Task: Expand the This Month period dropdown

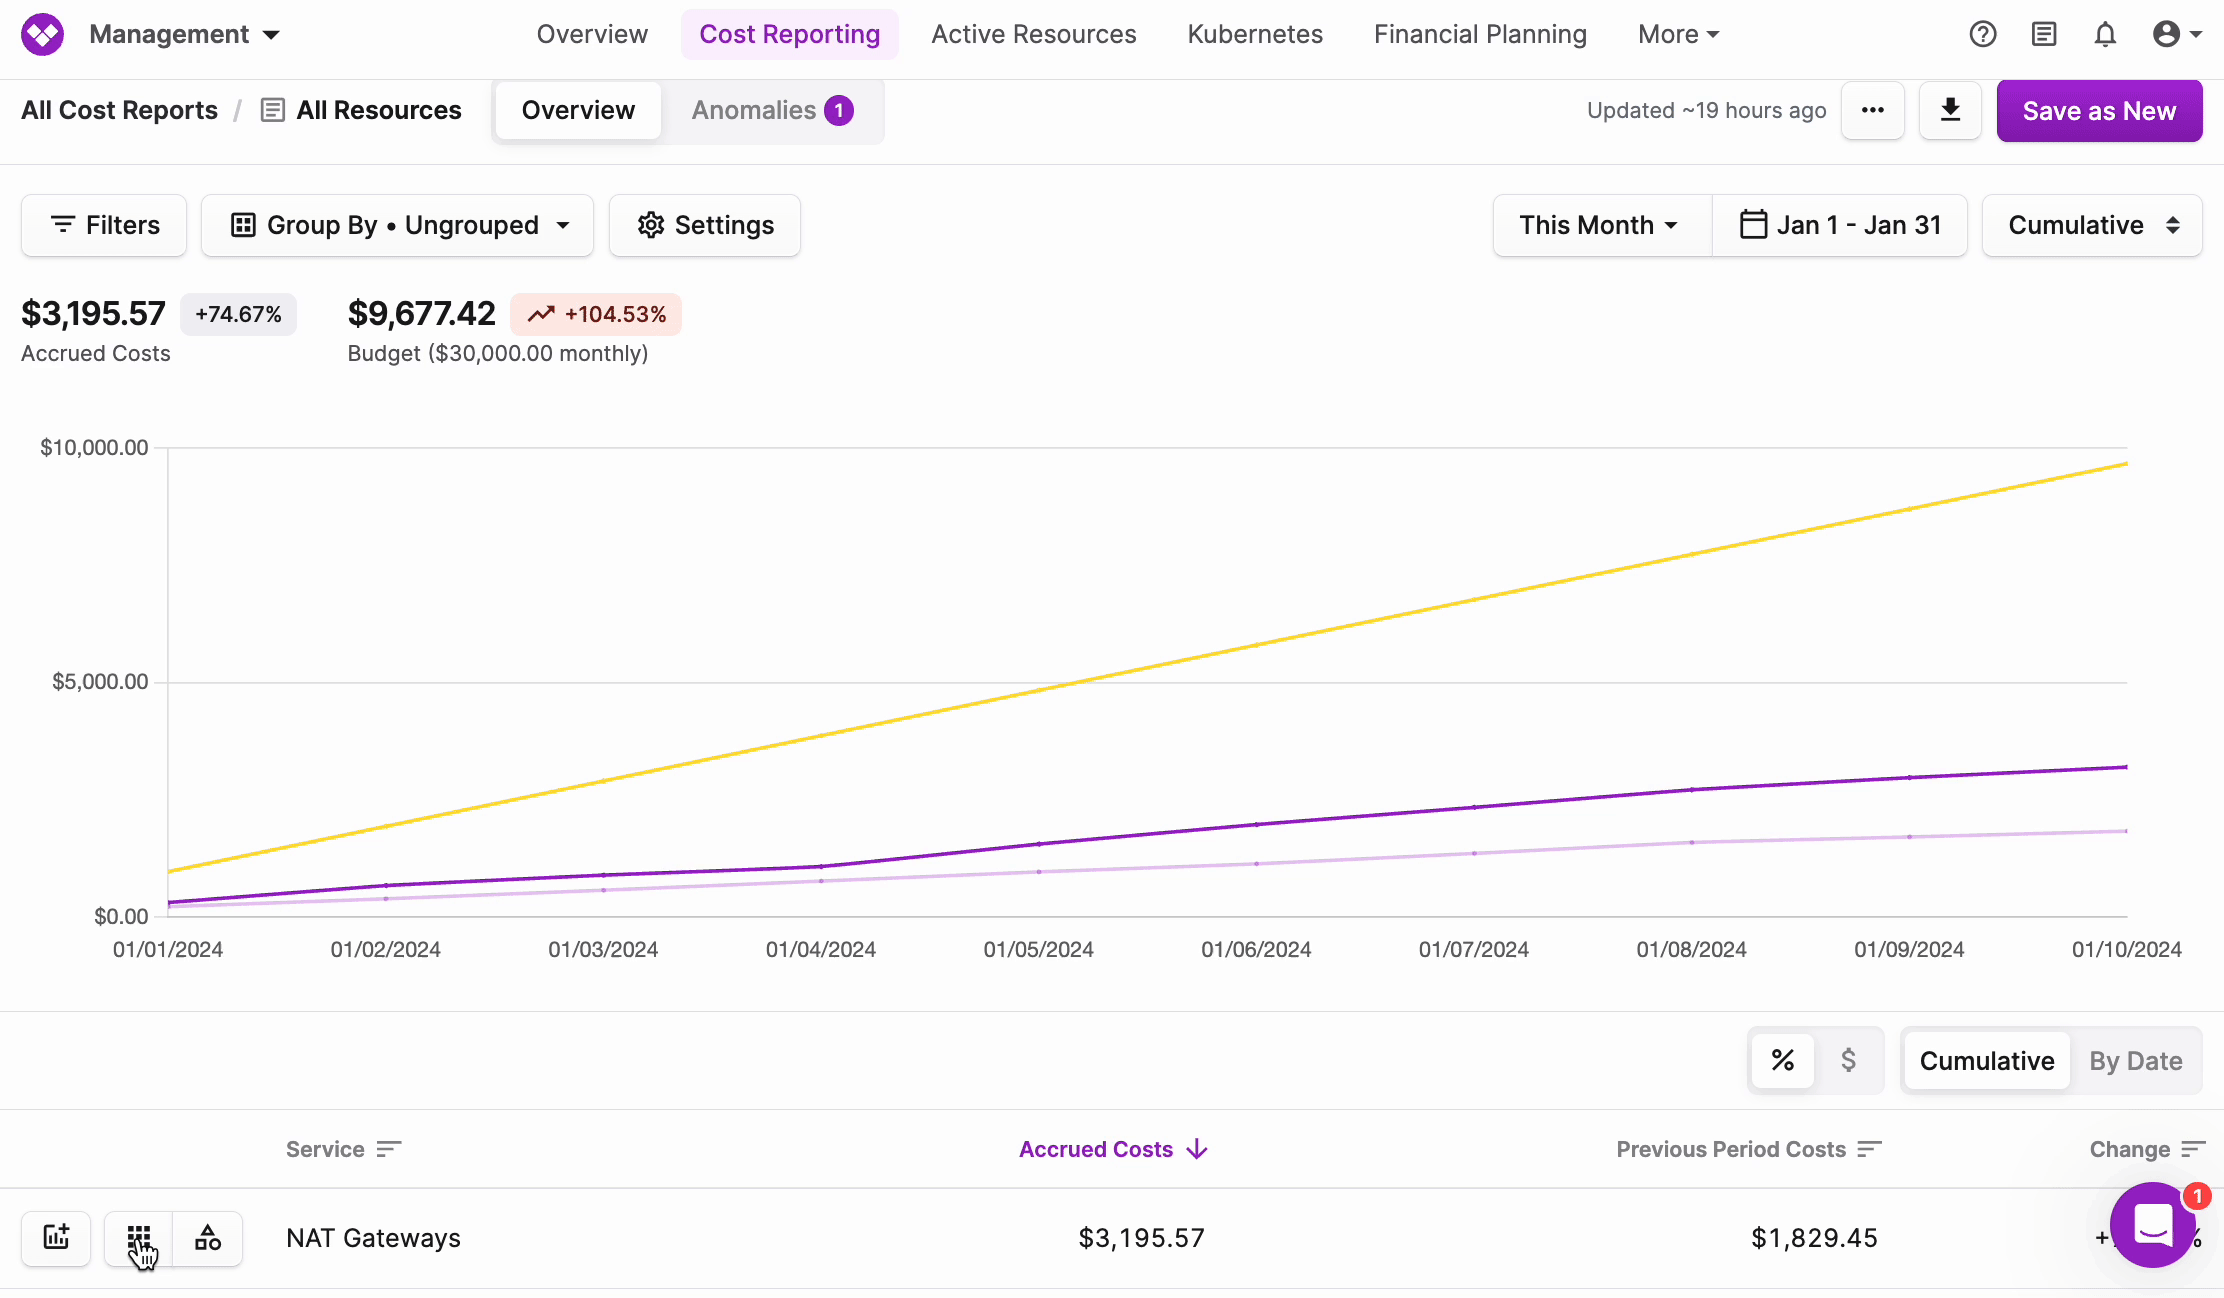Action: [1600, 225]
